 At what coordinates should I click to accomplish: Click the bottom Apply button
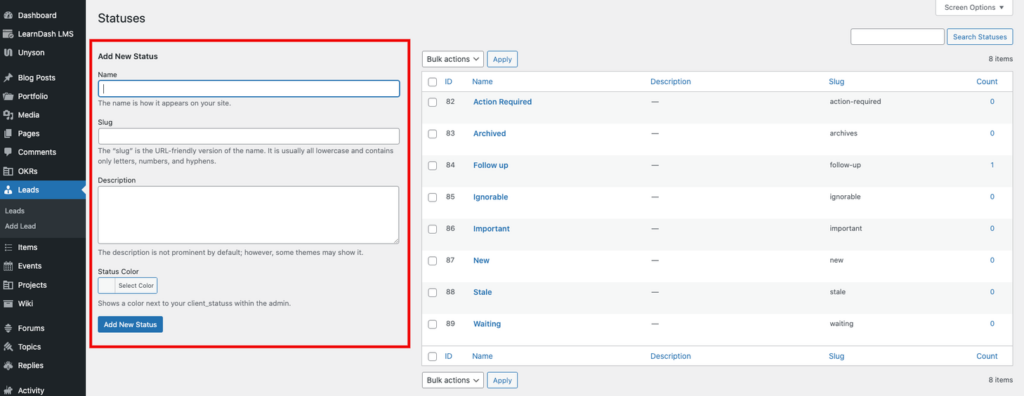(502, 380)
